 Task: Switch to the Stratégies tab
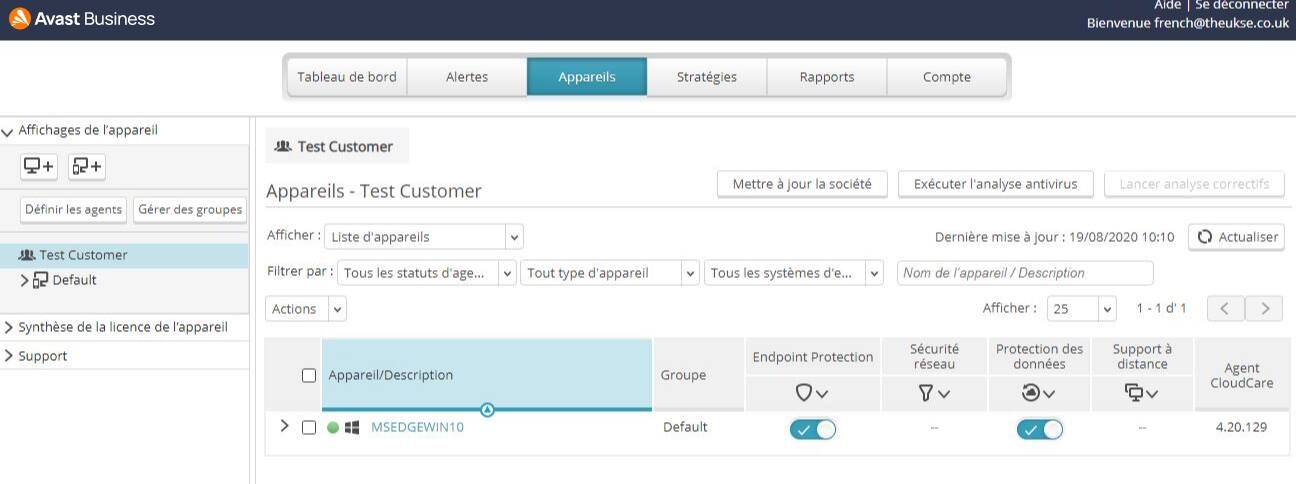click(706, 77)
